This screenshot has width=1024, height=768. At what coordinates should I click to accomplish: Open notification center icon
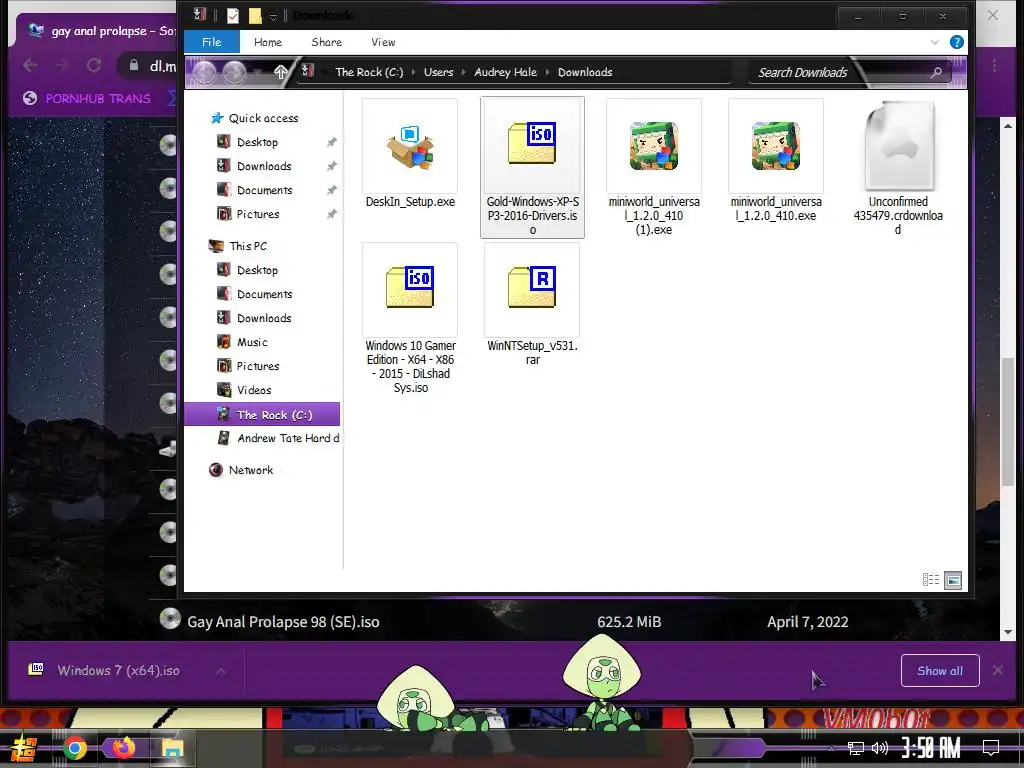[991, 748]
